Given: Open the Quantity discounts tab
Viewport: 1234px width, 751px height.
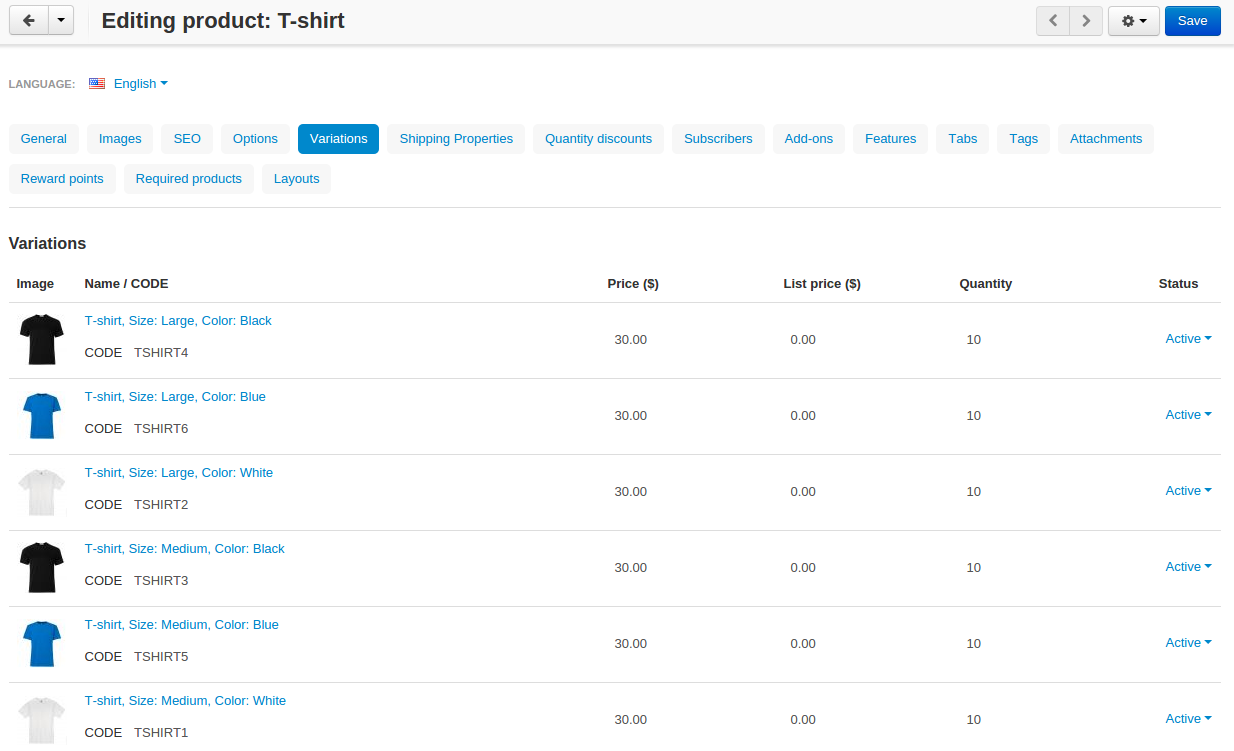Looking at the screenshot, I should tap(598, 139).
